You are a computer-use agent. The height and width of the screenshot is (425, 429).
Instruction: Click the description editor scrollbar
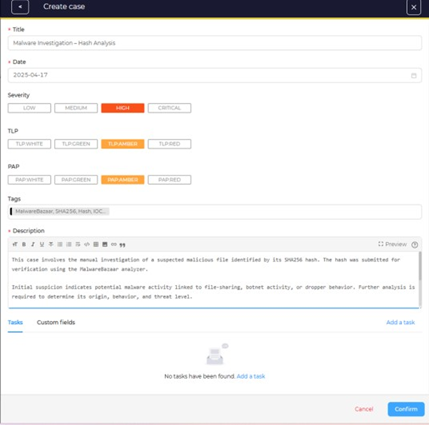coord(420,266)
